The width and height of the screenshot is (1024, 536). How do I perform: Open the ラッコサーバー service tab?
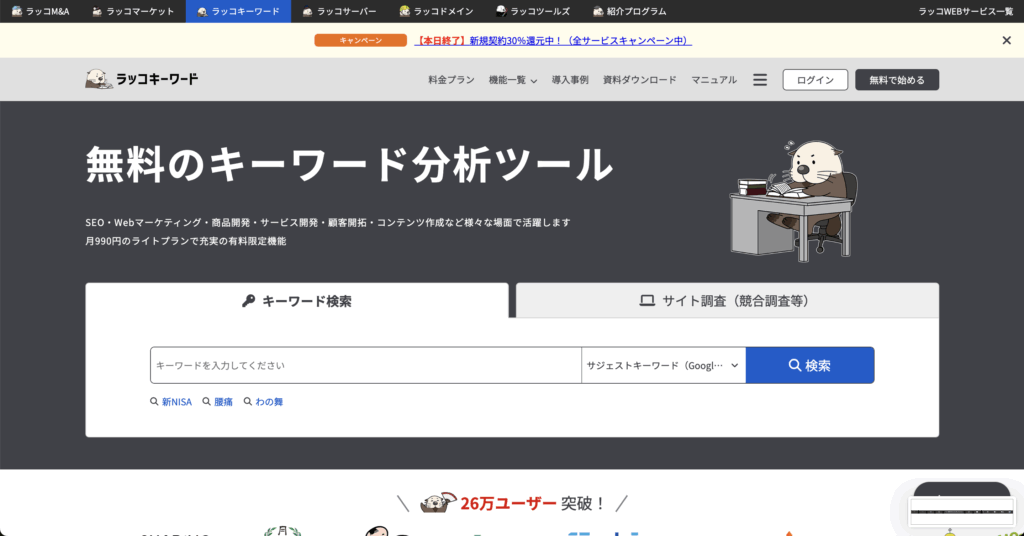point(340,11)
